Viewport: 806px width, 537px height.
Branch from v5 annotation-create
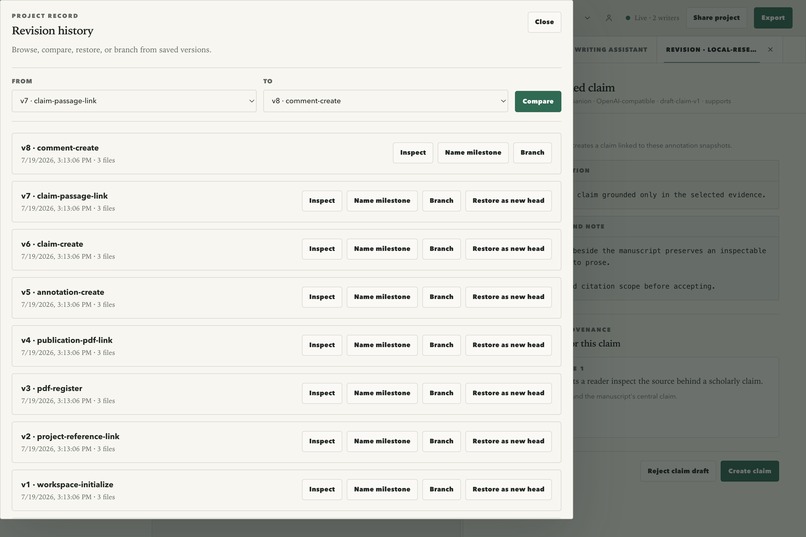pos(441,297)
